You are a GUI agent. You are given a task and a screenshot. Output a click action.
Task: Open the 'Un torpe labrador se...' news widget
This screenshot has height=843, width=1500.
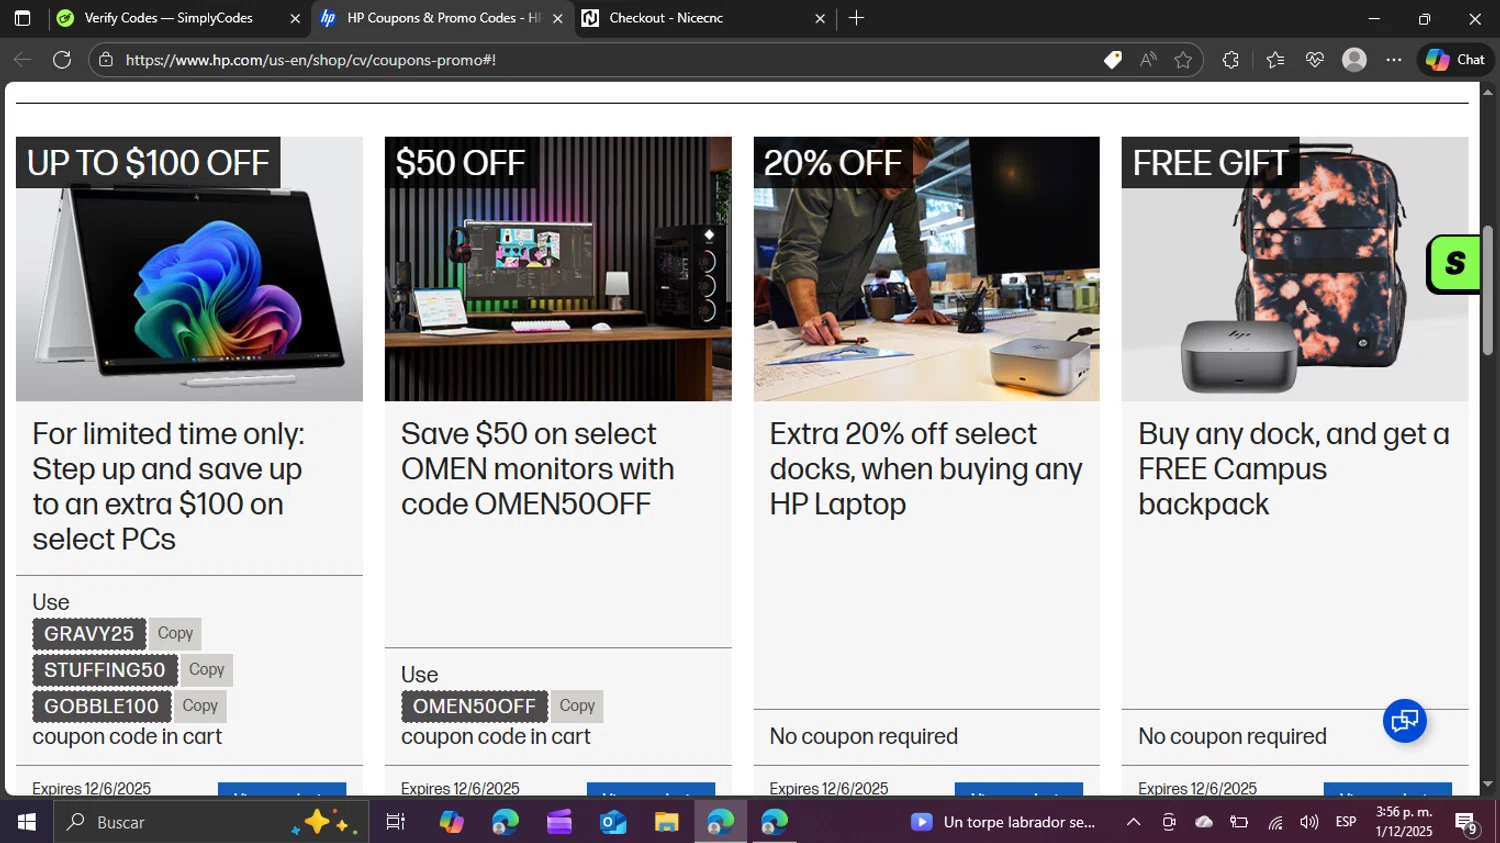(1004, 822)
